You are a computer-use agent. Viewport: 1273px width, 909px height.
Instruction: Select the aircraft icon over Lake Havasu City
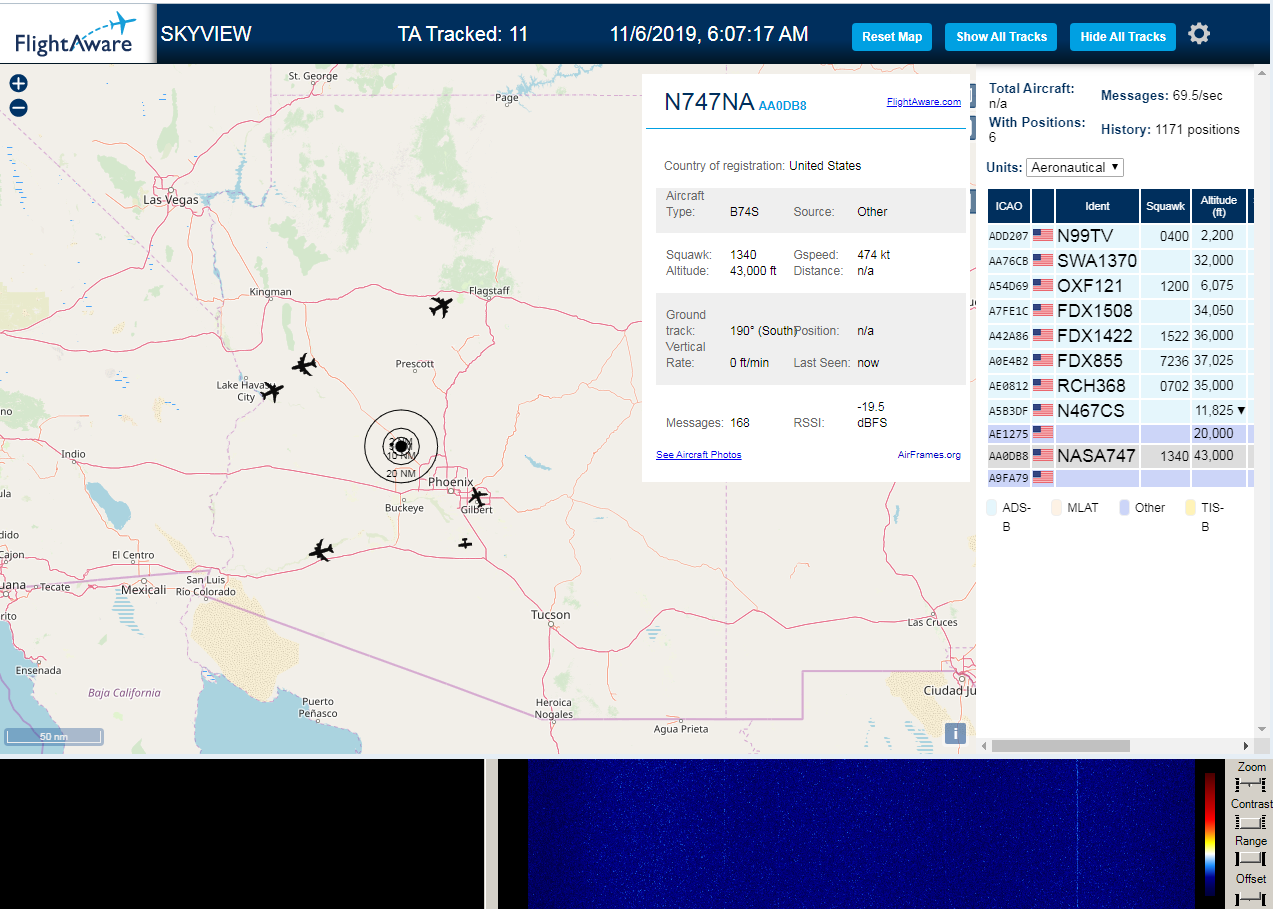[x=271, y=392]
